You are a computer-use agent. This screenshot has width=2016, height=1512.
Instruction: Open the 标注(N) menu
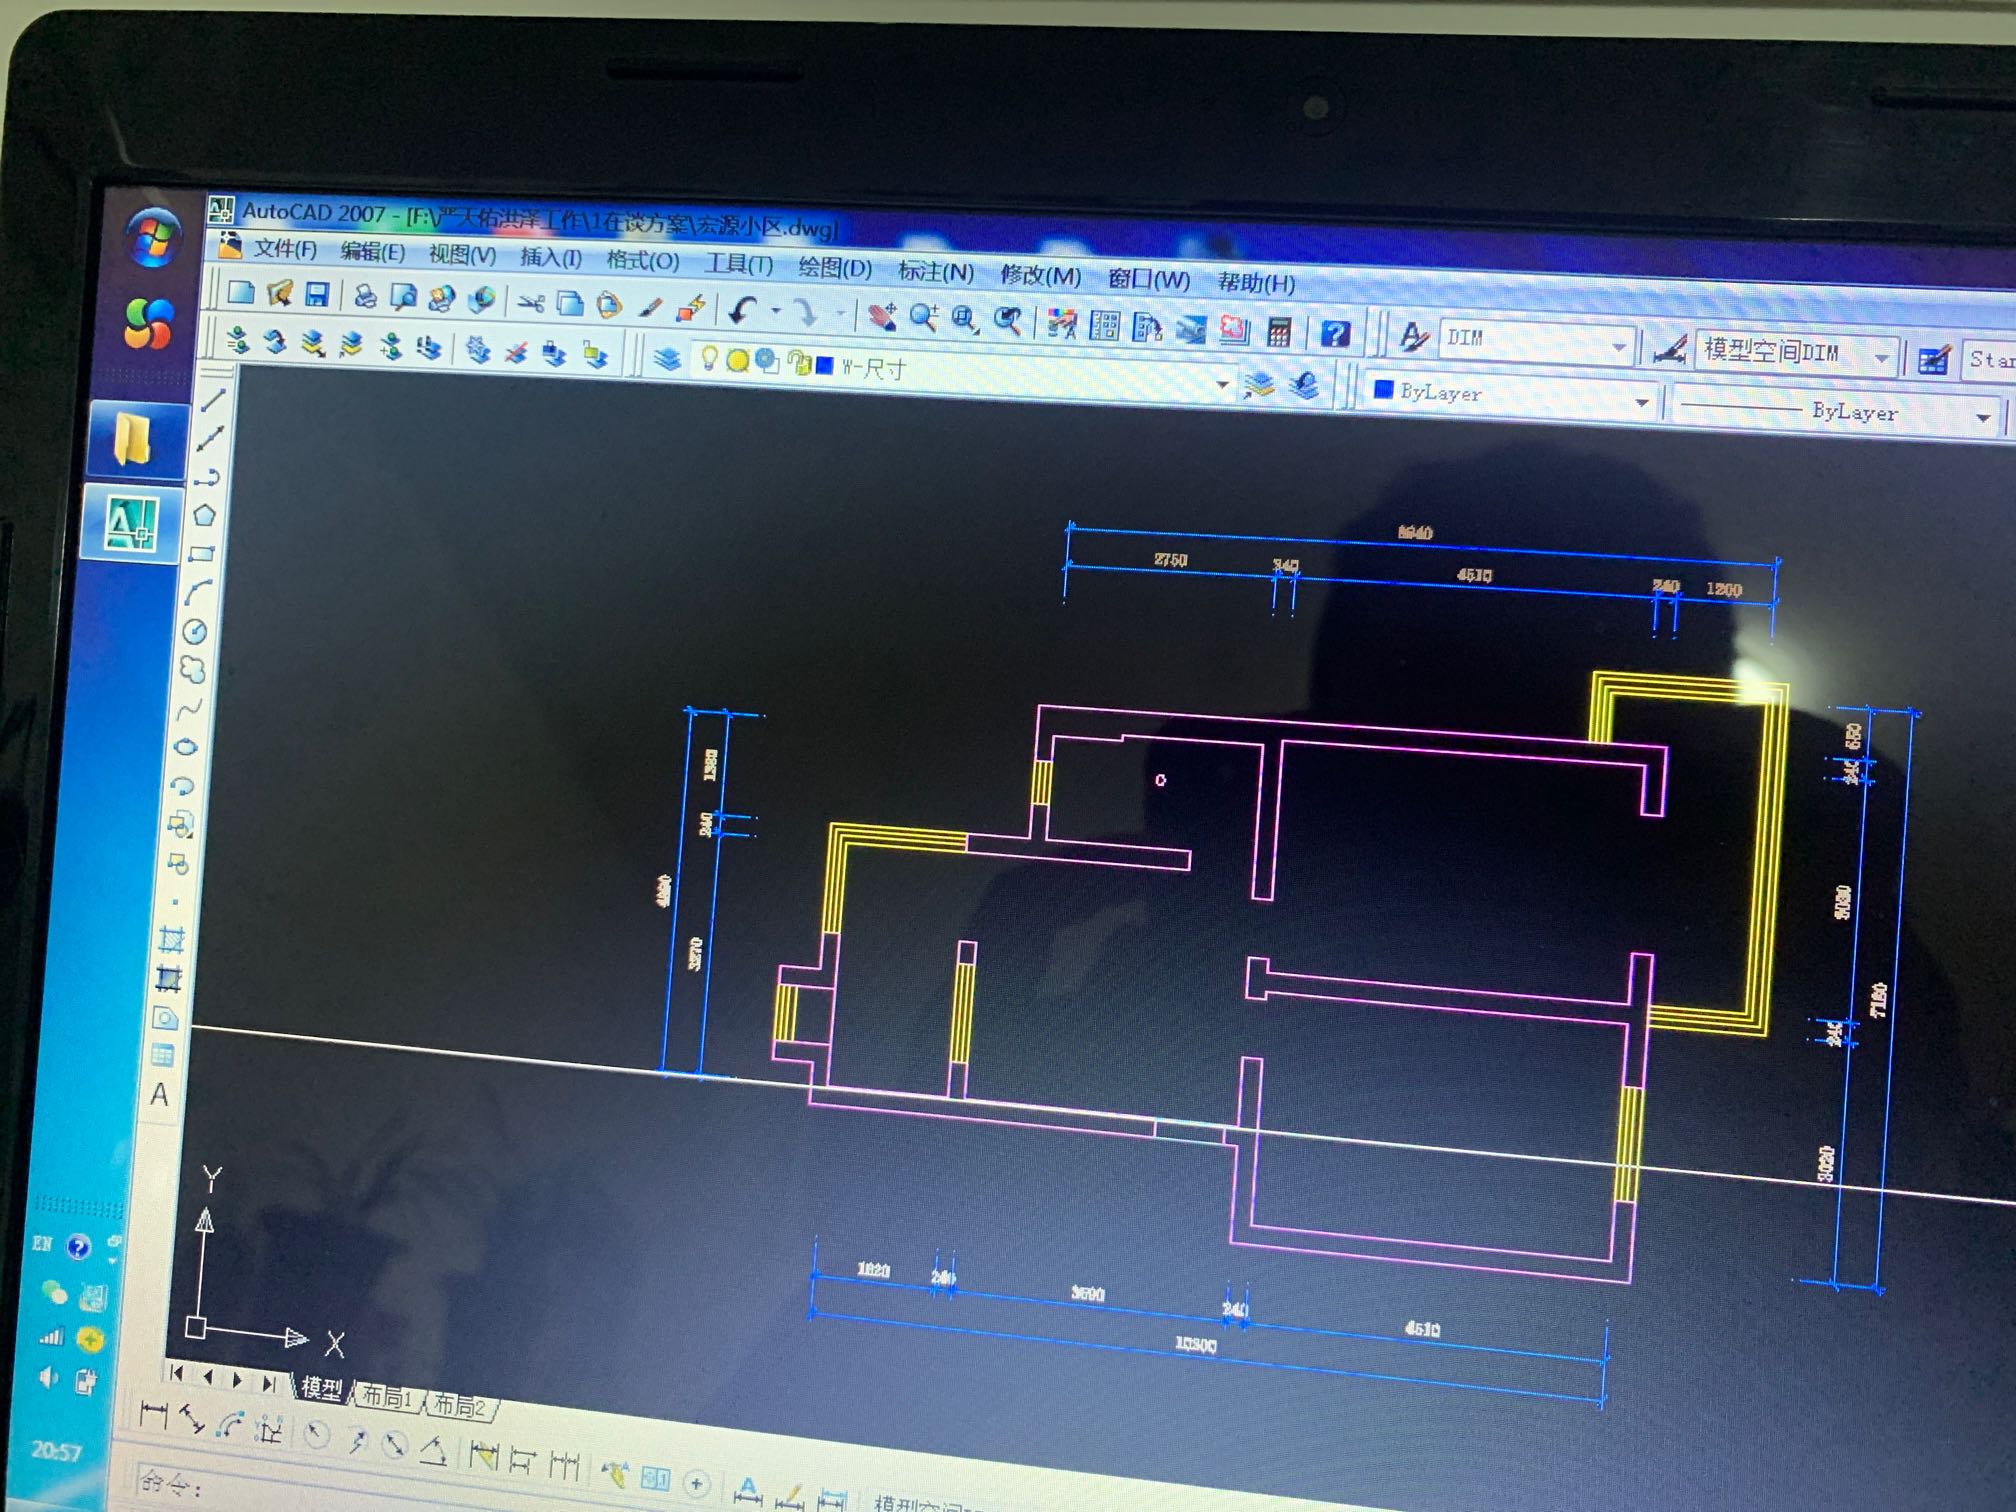(x=936, y=271)
